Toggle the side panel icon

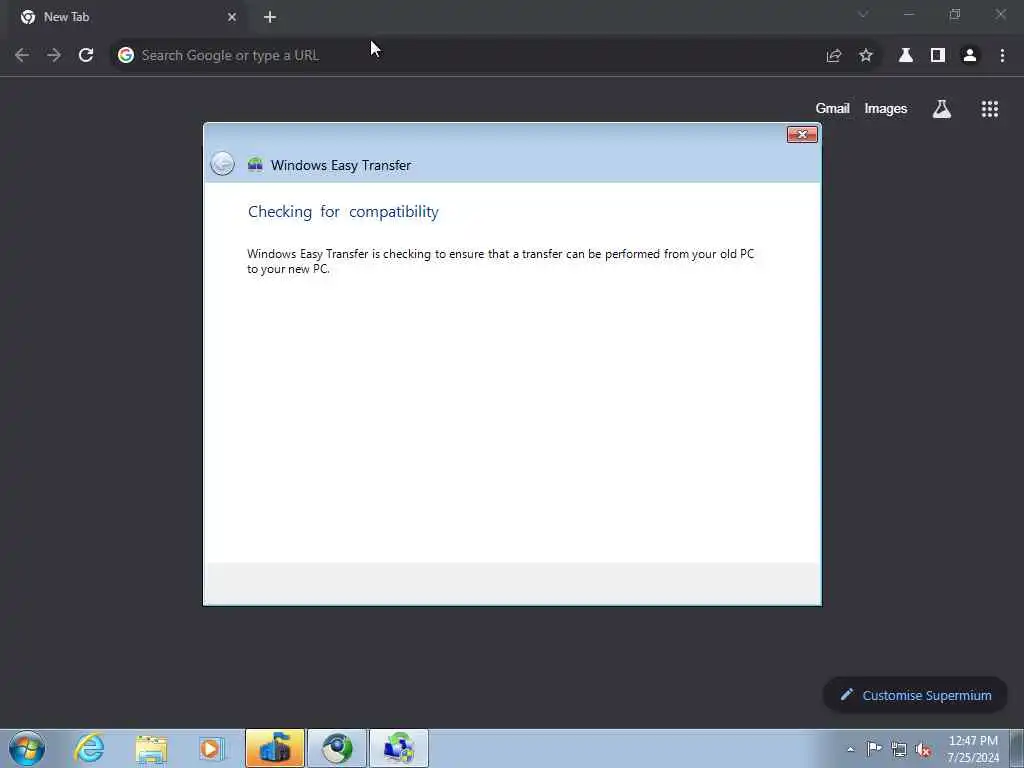pyautogui.click(x=938, y=56)
